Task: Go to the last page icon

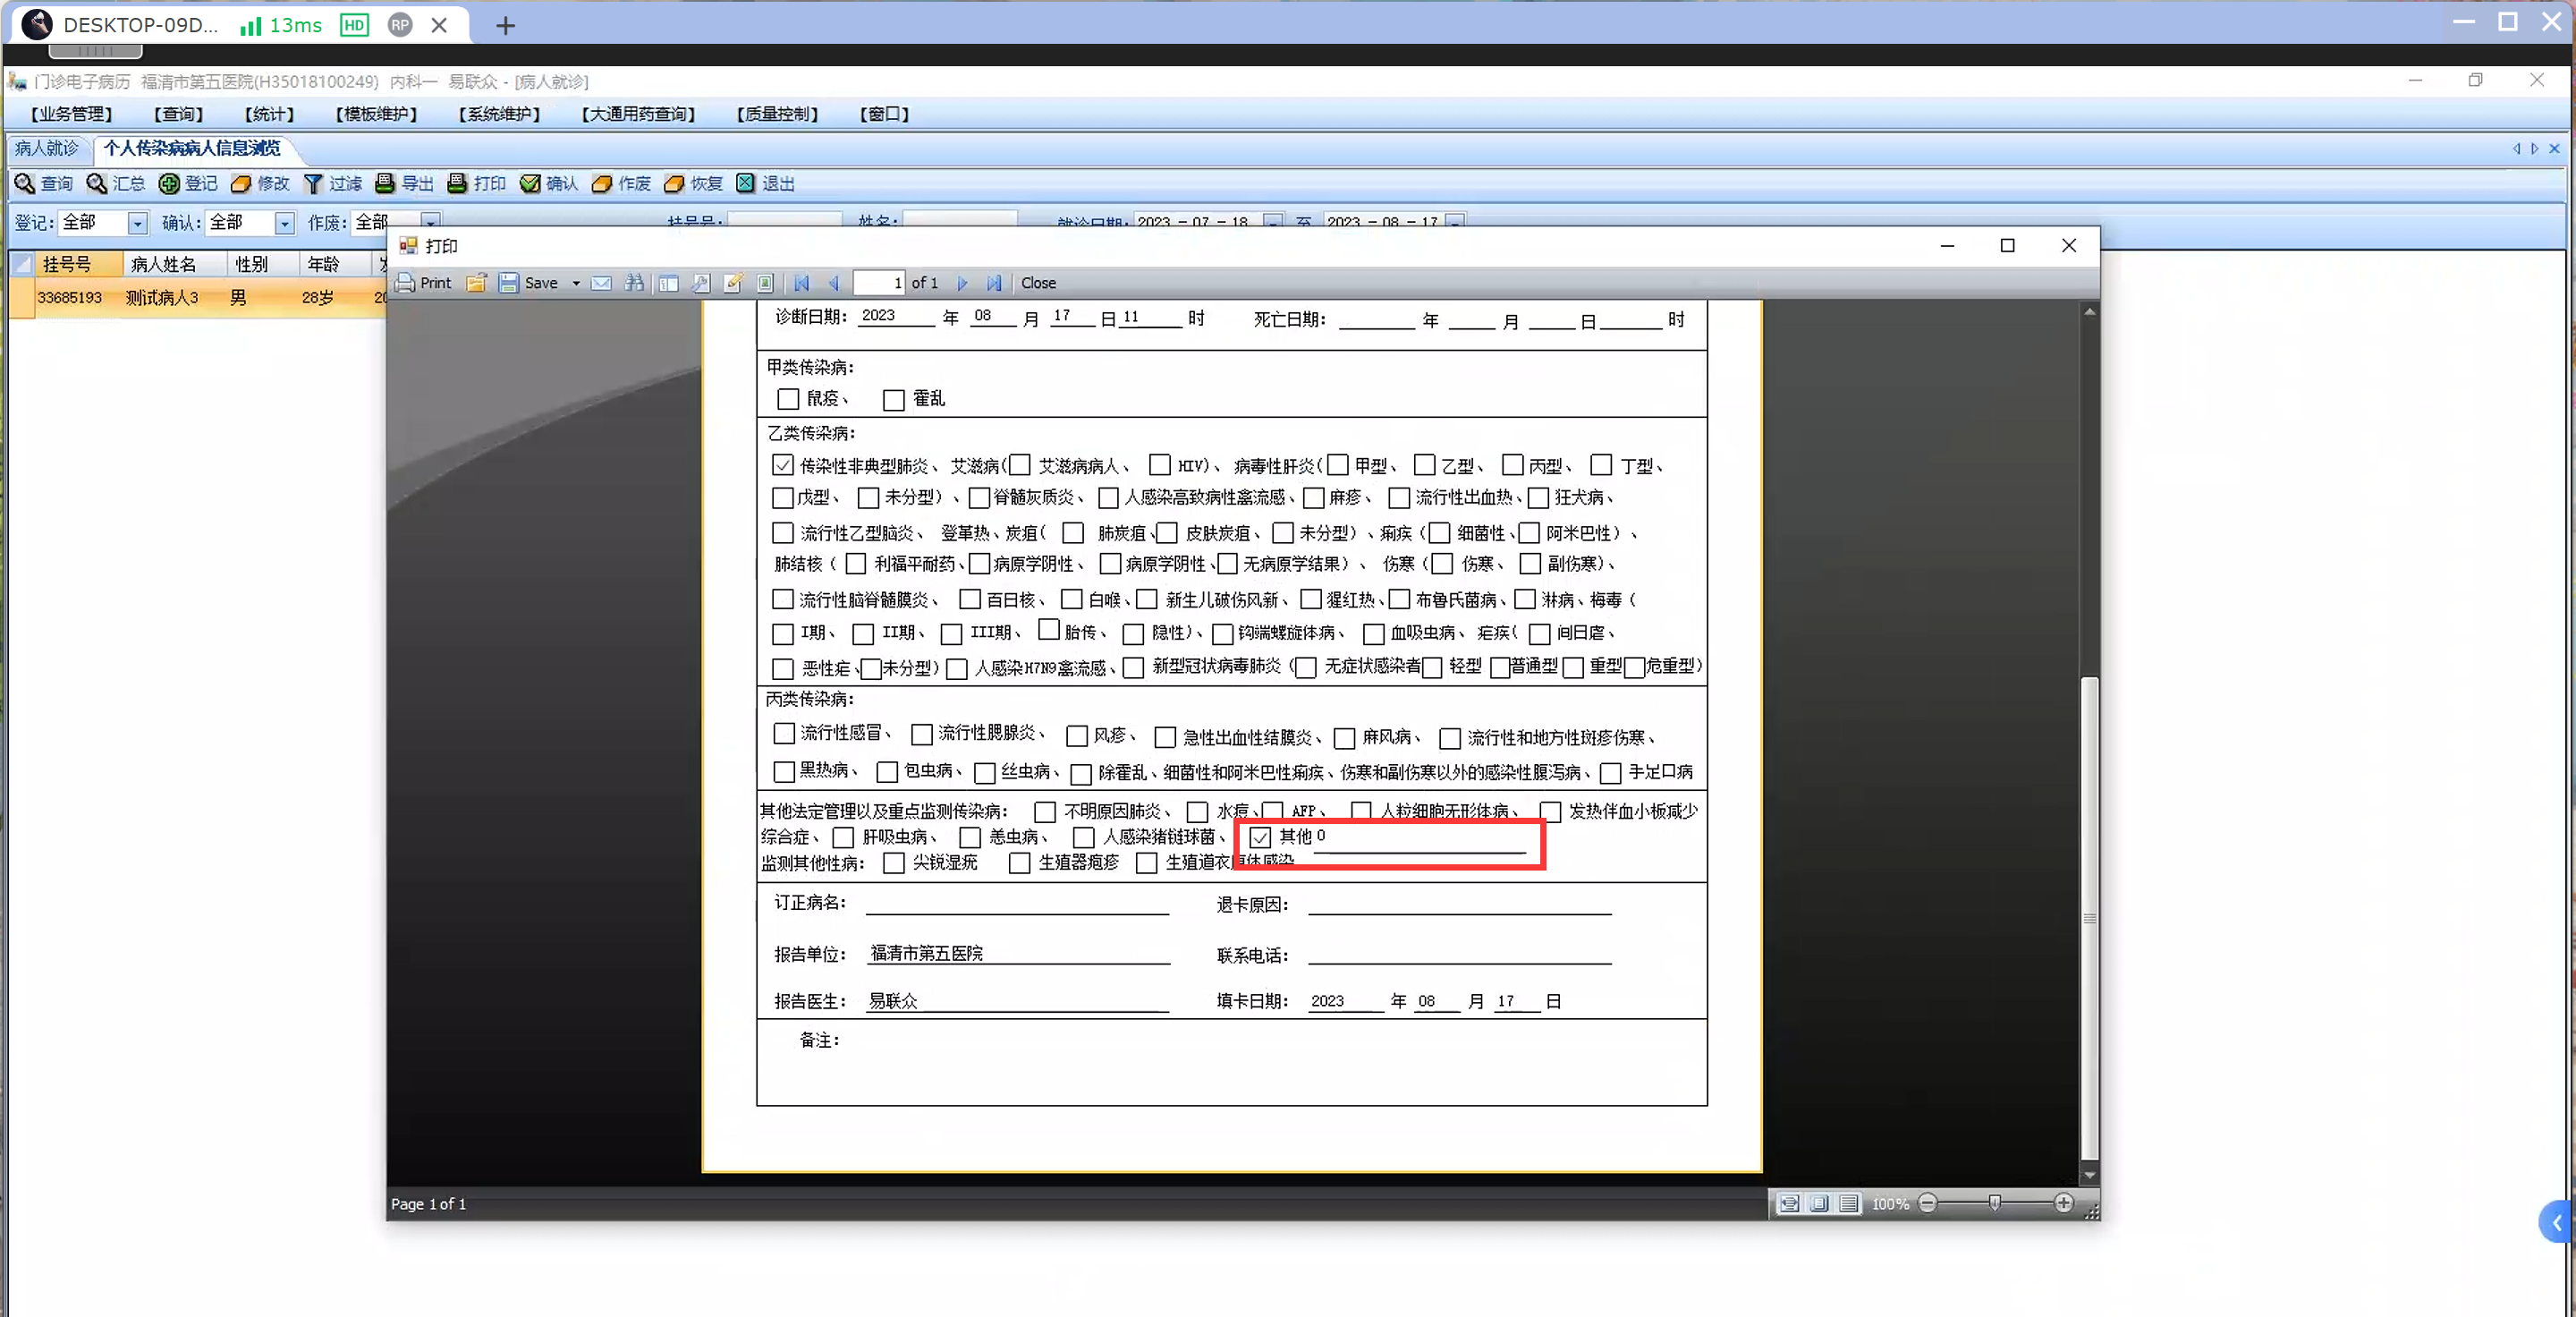Action: click(993, 283)
